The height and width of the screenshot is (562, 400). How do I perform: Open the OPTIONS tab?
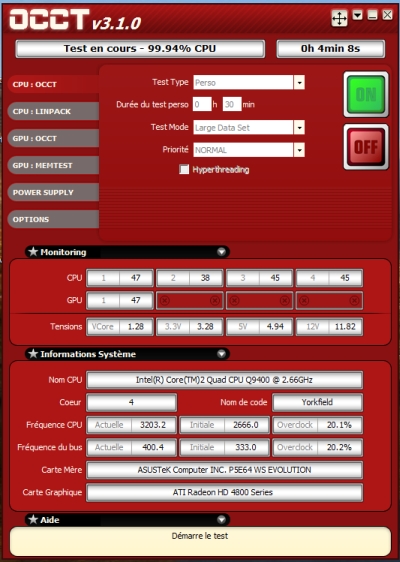coord(53,219)
